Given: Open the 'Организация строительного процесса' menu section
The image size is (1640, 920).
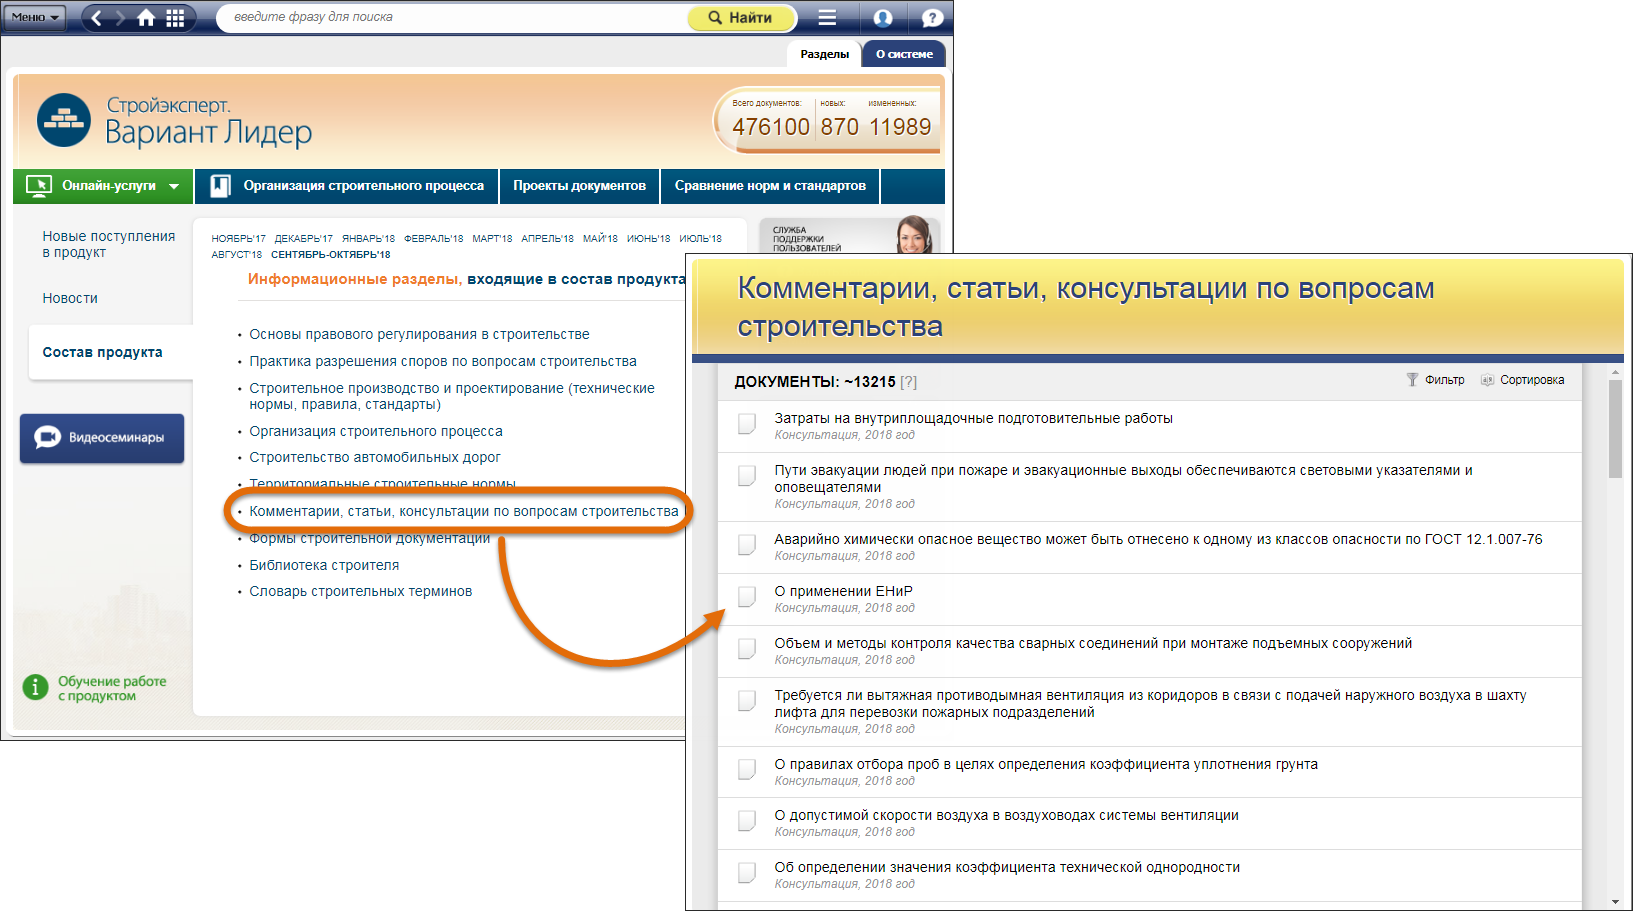Looking at the screenshot, I should [347, 186].
